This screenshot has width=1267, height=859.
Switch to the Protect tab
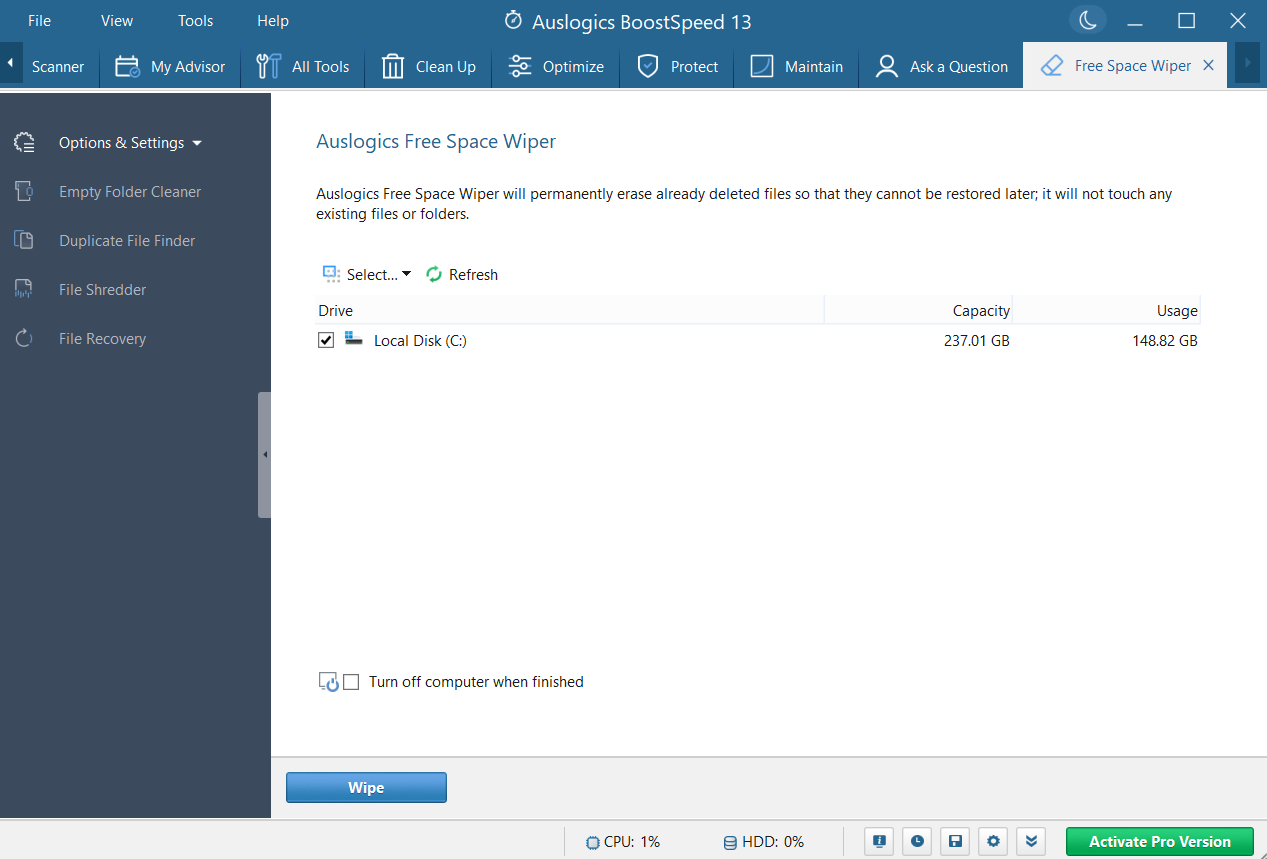point(677,66)
